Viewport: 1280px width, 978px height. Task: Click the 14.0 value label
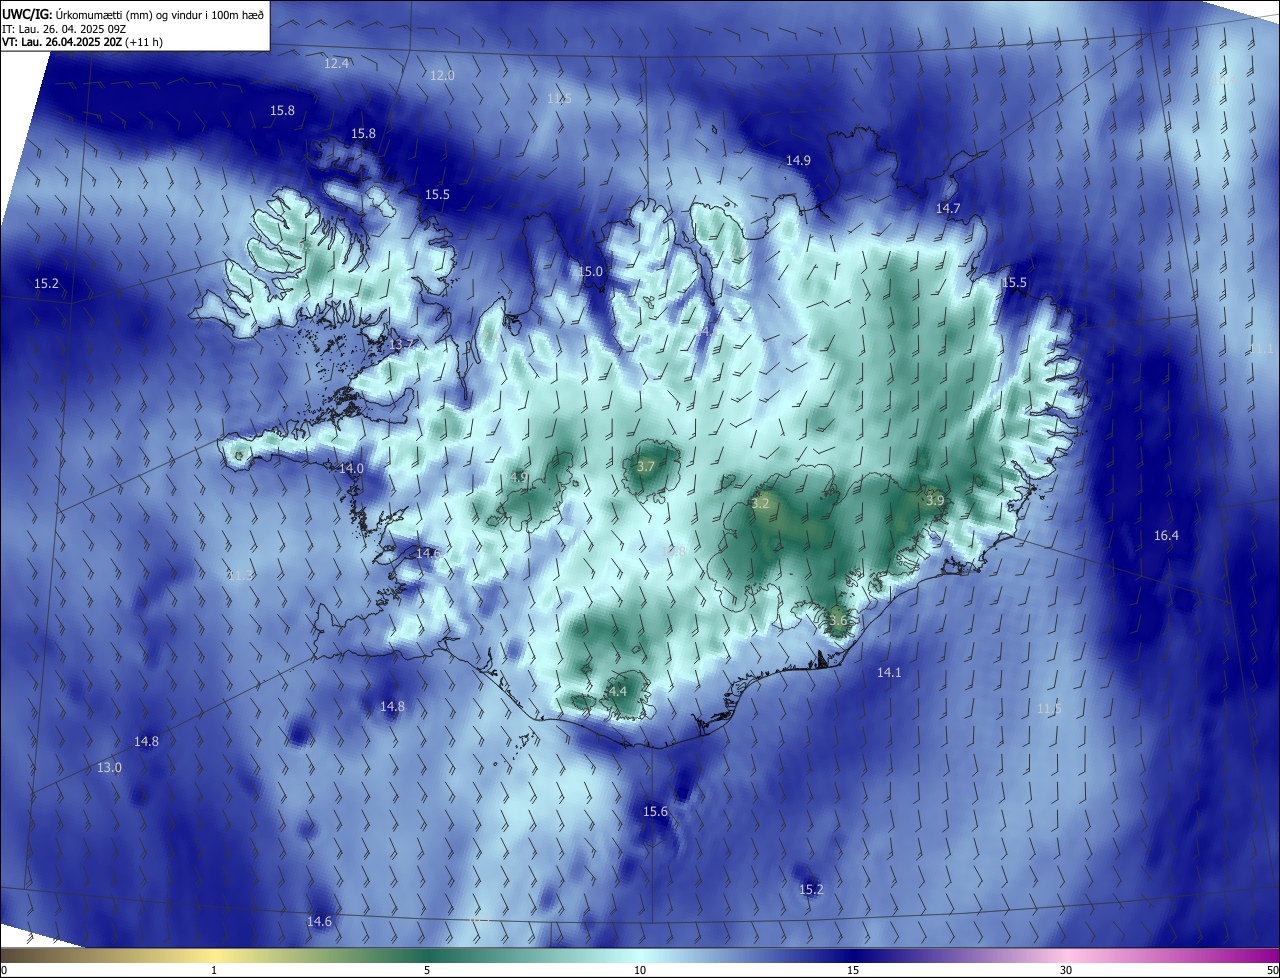point(351,469)
